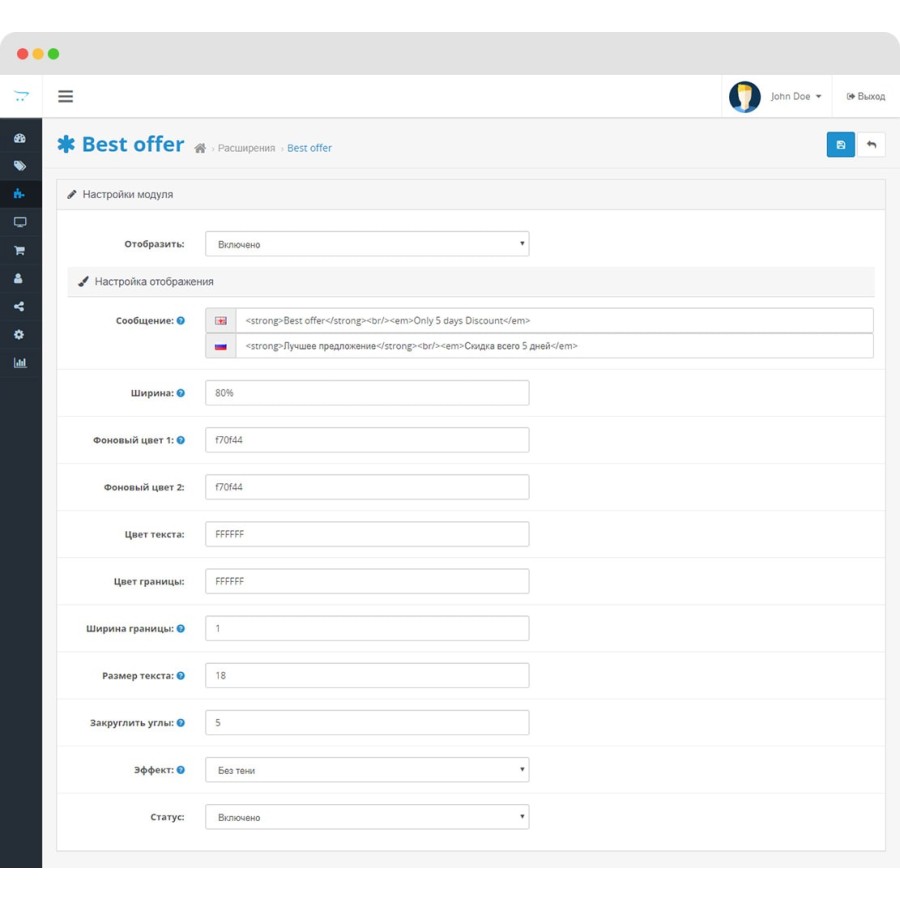The image size is (900, 900).
Task: Open Расширения breadcrumb link
Action: coord(246,148)
